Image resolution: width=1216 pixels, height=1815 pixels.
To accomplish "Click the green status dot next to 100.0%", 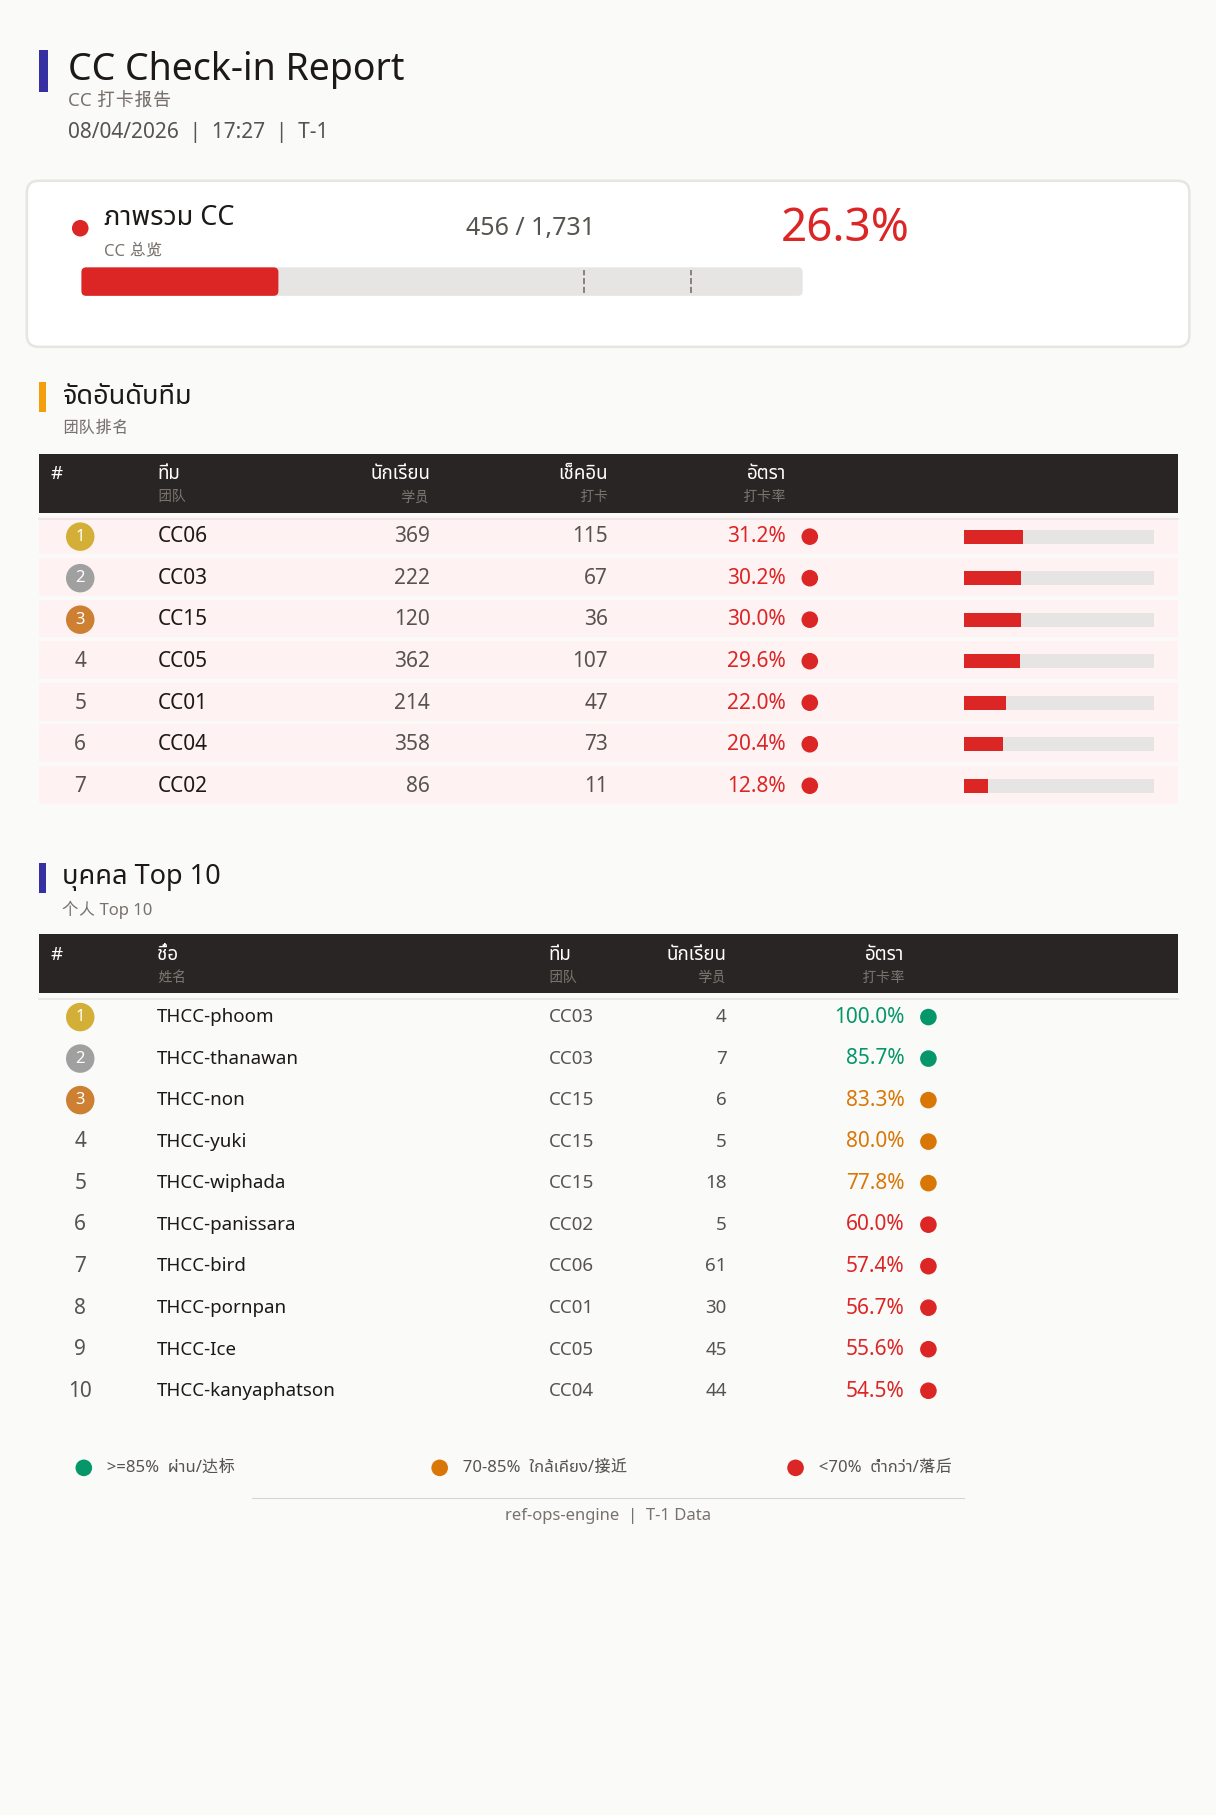I will click(x=928, y=1017).
